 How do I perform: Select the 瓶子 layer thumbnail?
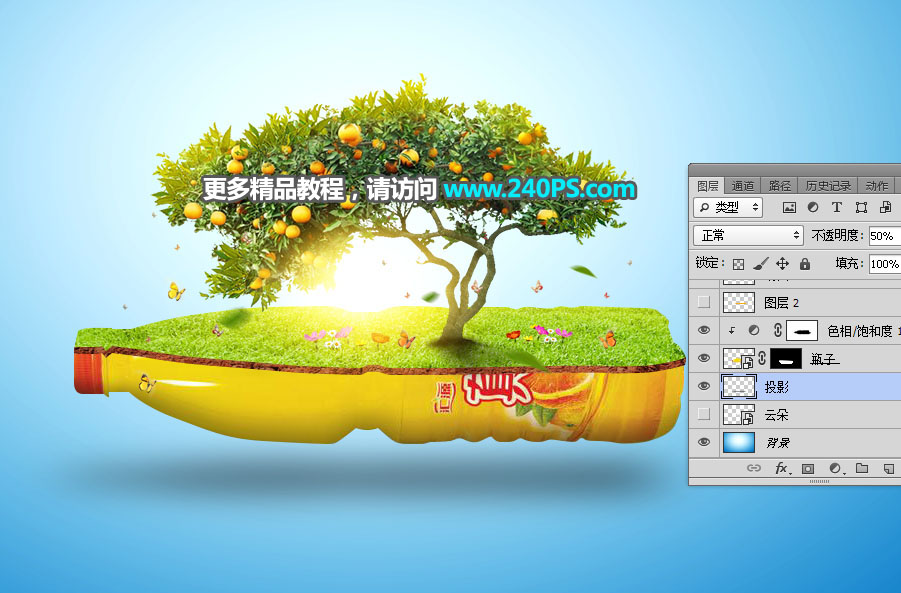coord(738,359)
